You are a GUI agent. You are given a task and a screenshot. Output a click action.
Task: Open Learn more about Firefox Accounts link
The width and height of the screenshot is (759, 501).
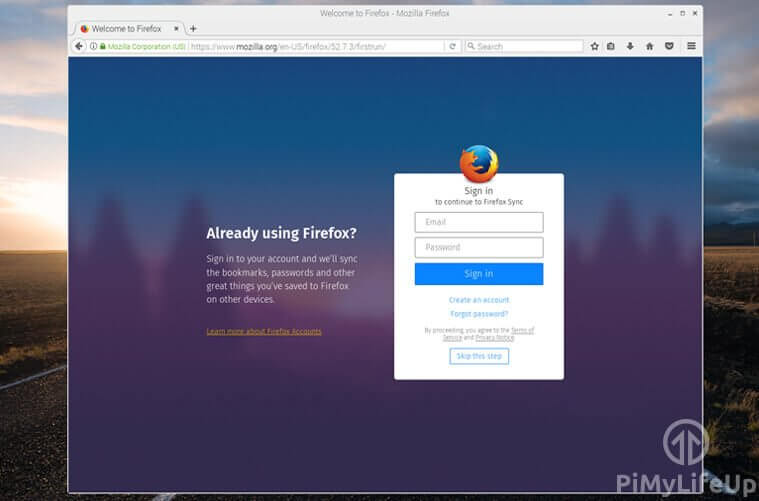pos(264,332)
